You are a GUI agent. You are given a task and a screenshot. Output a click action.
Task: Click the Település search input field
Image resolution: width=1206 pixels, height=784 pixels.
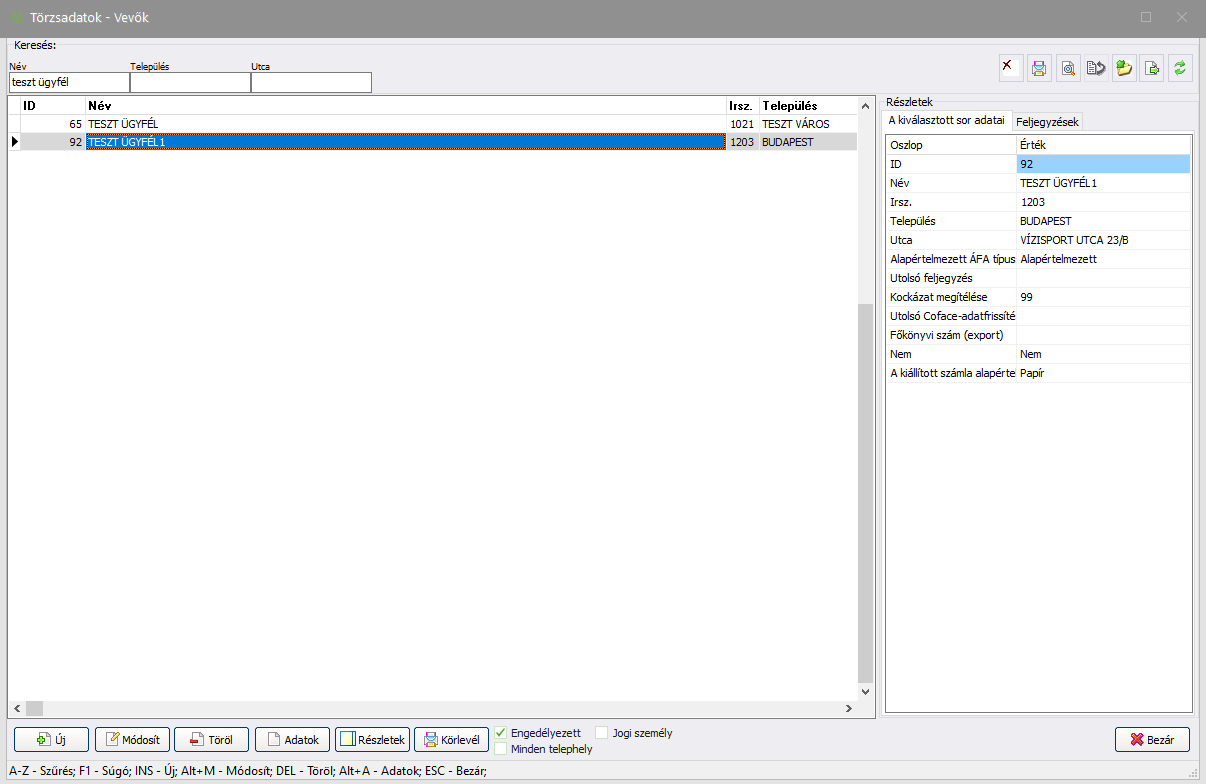tap(190, 82)
